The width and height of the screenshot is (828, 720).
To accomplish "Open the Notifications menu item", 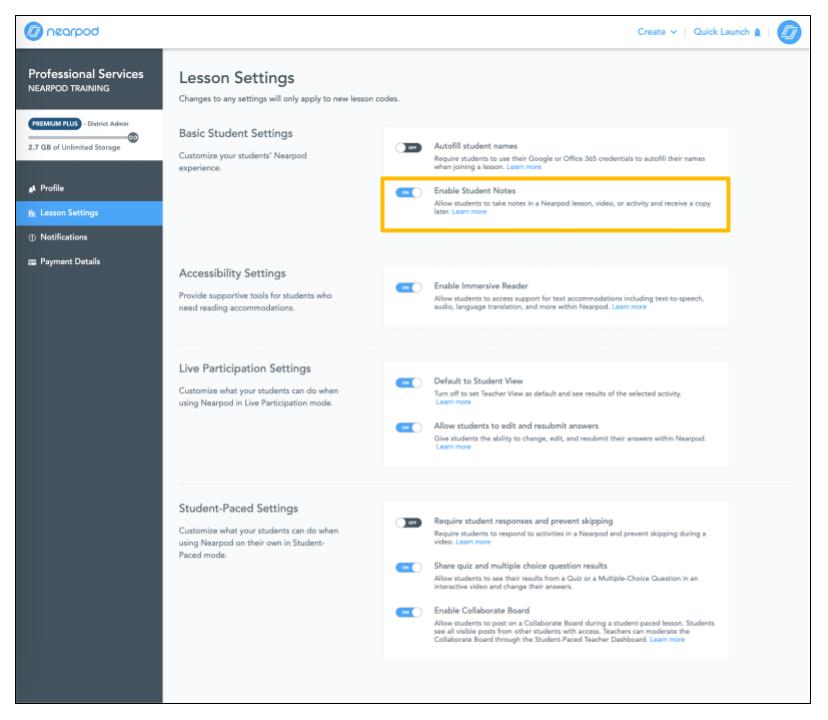I will pos(63,237).
